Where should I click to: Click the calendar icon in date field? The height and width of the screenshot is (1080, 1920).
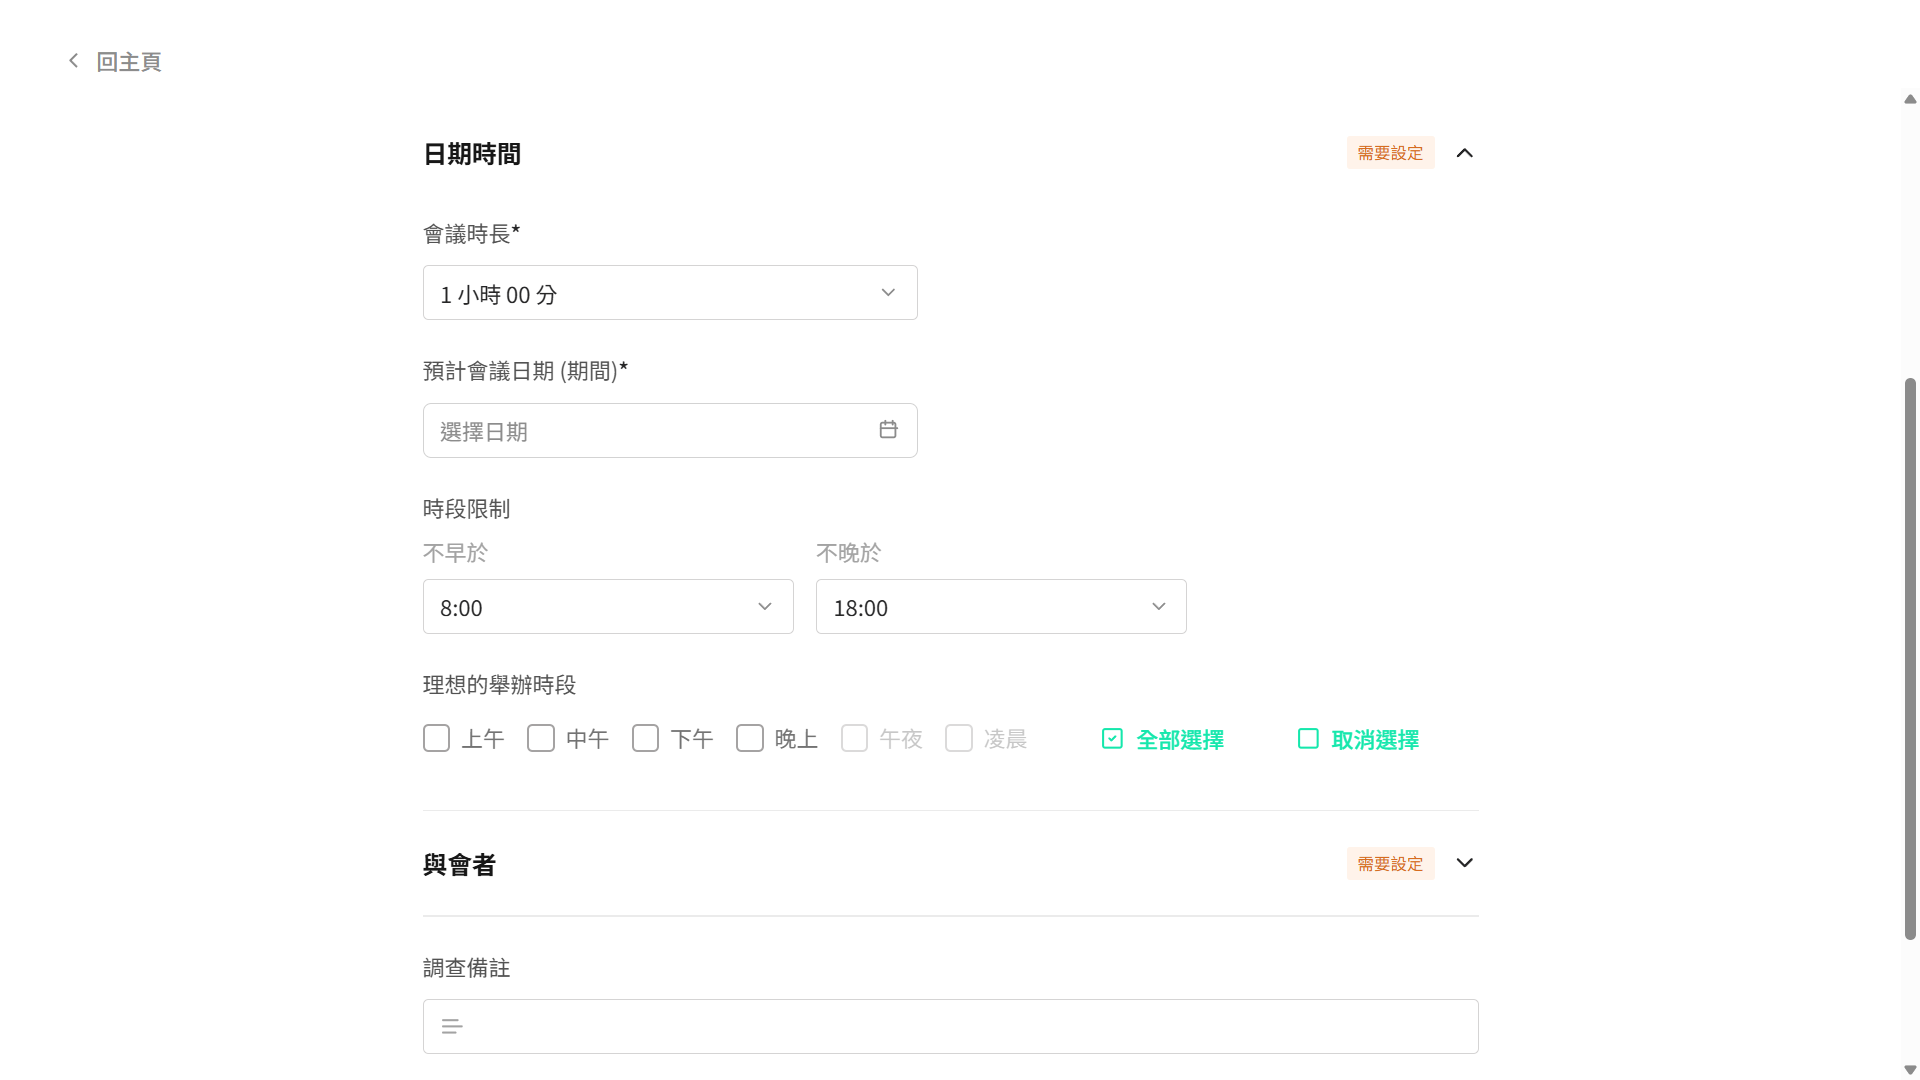click(888, 430)
